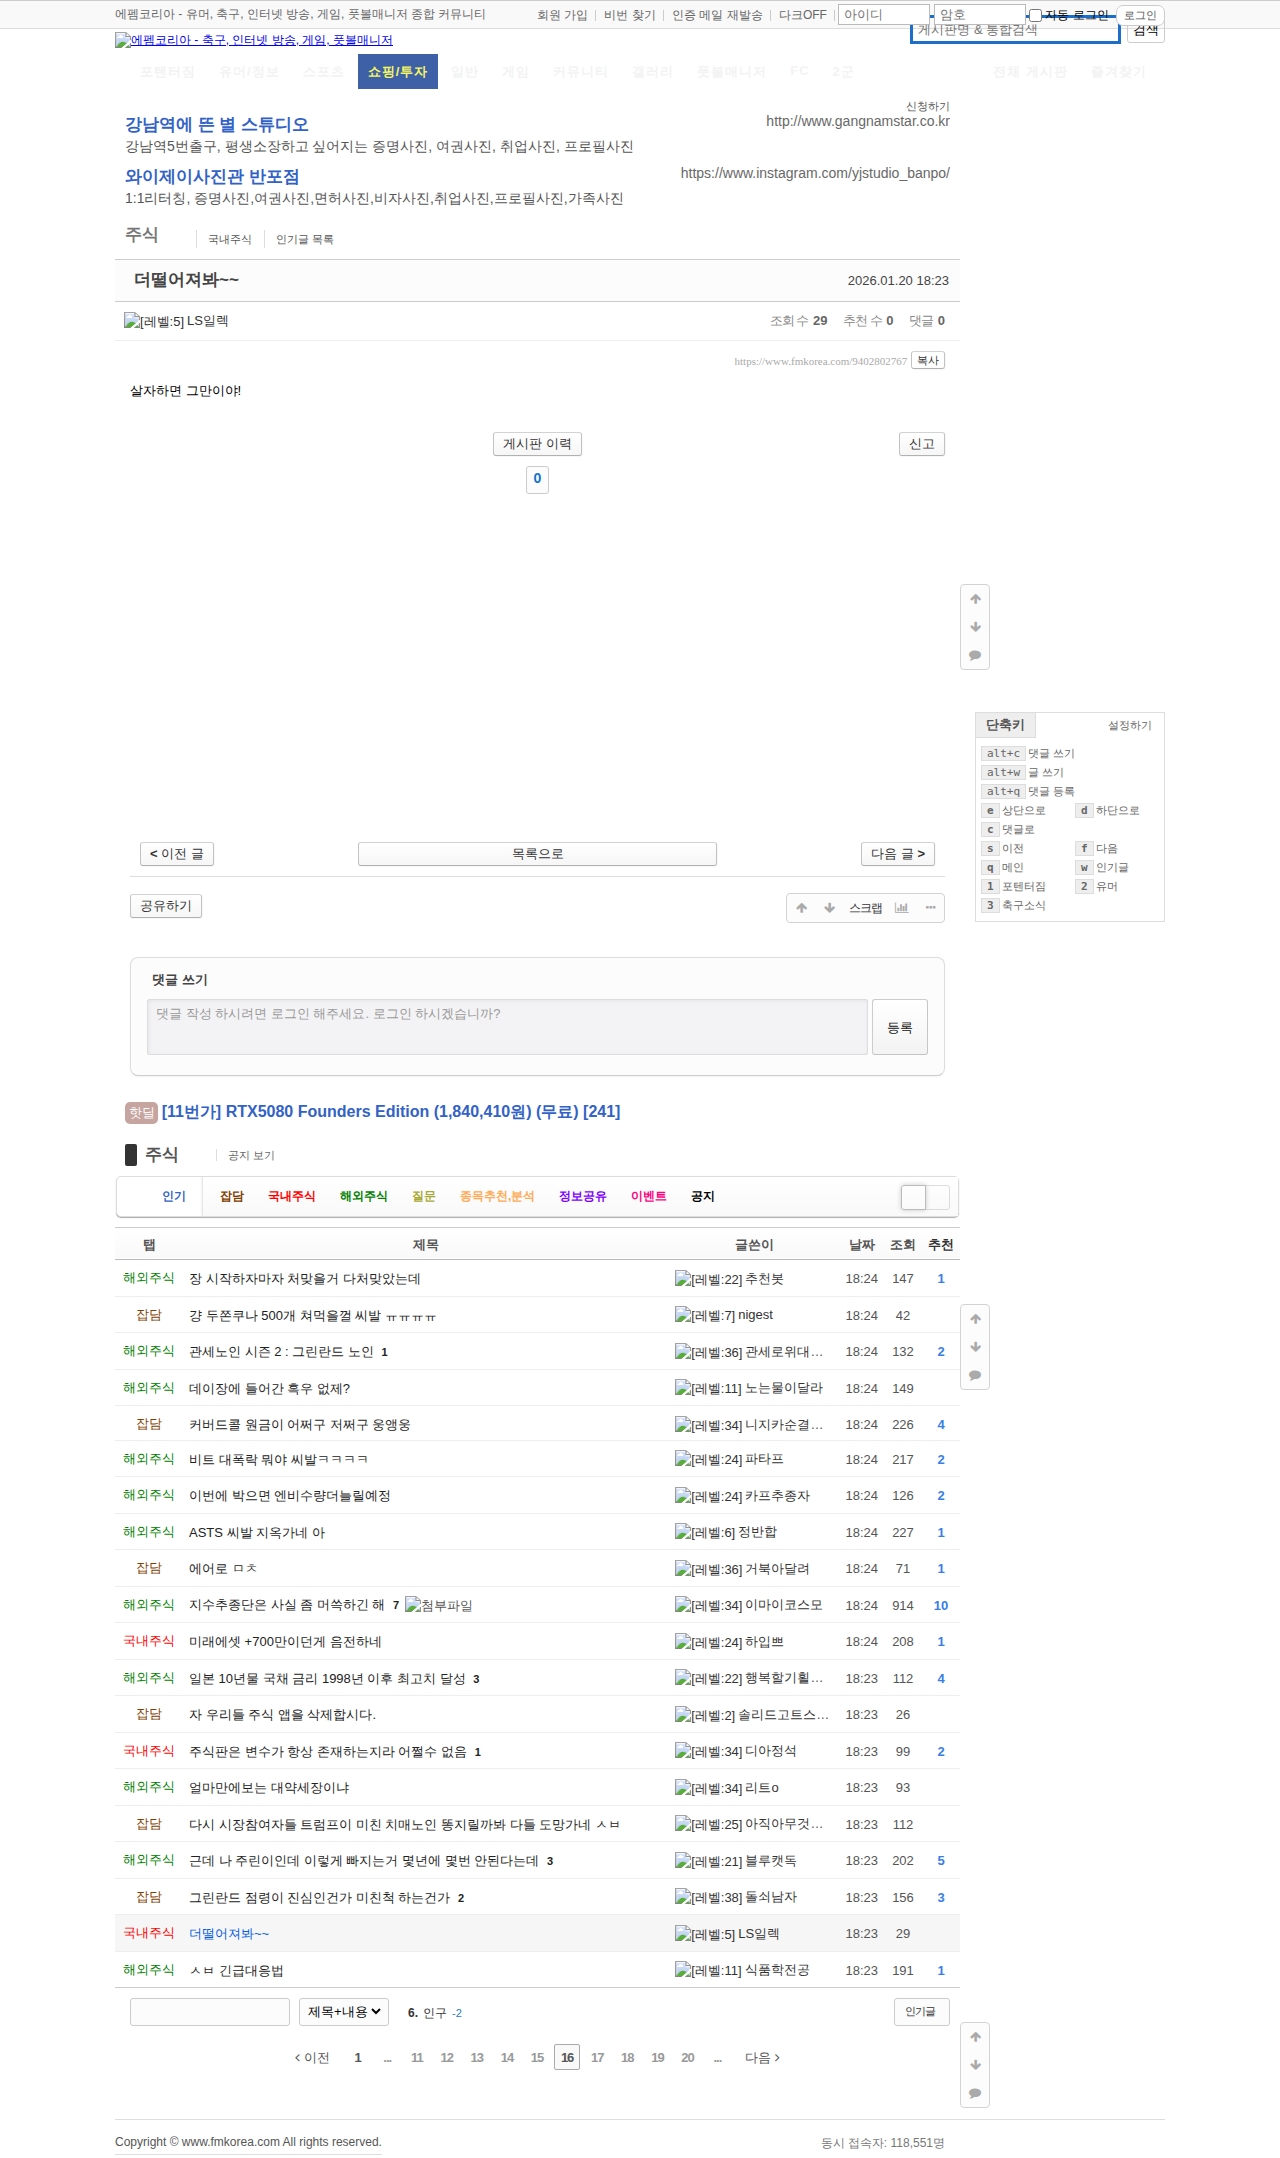Click the speech bubble icon above 단축키 panel
The height and width of the screenshot is (2158, 1280).
(975, 656)
